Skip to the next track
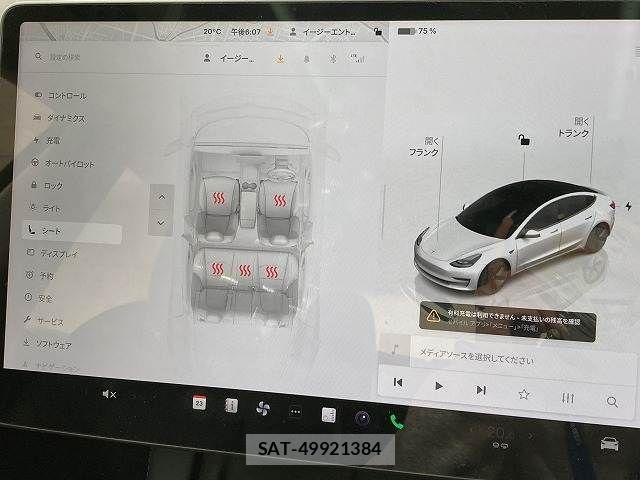 pyautogui.click(x=481, y=390)
